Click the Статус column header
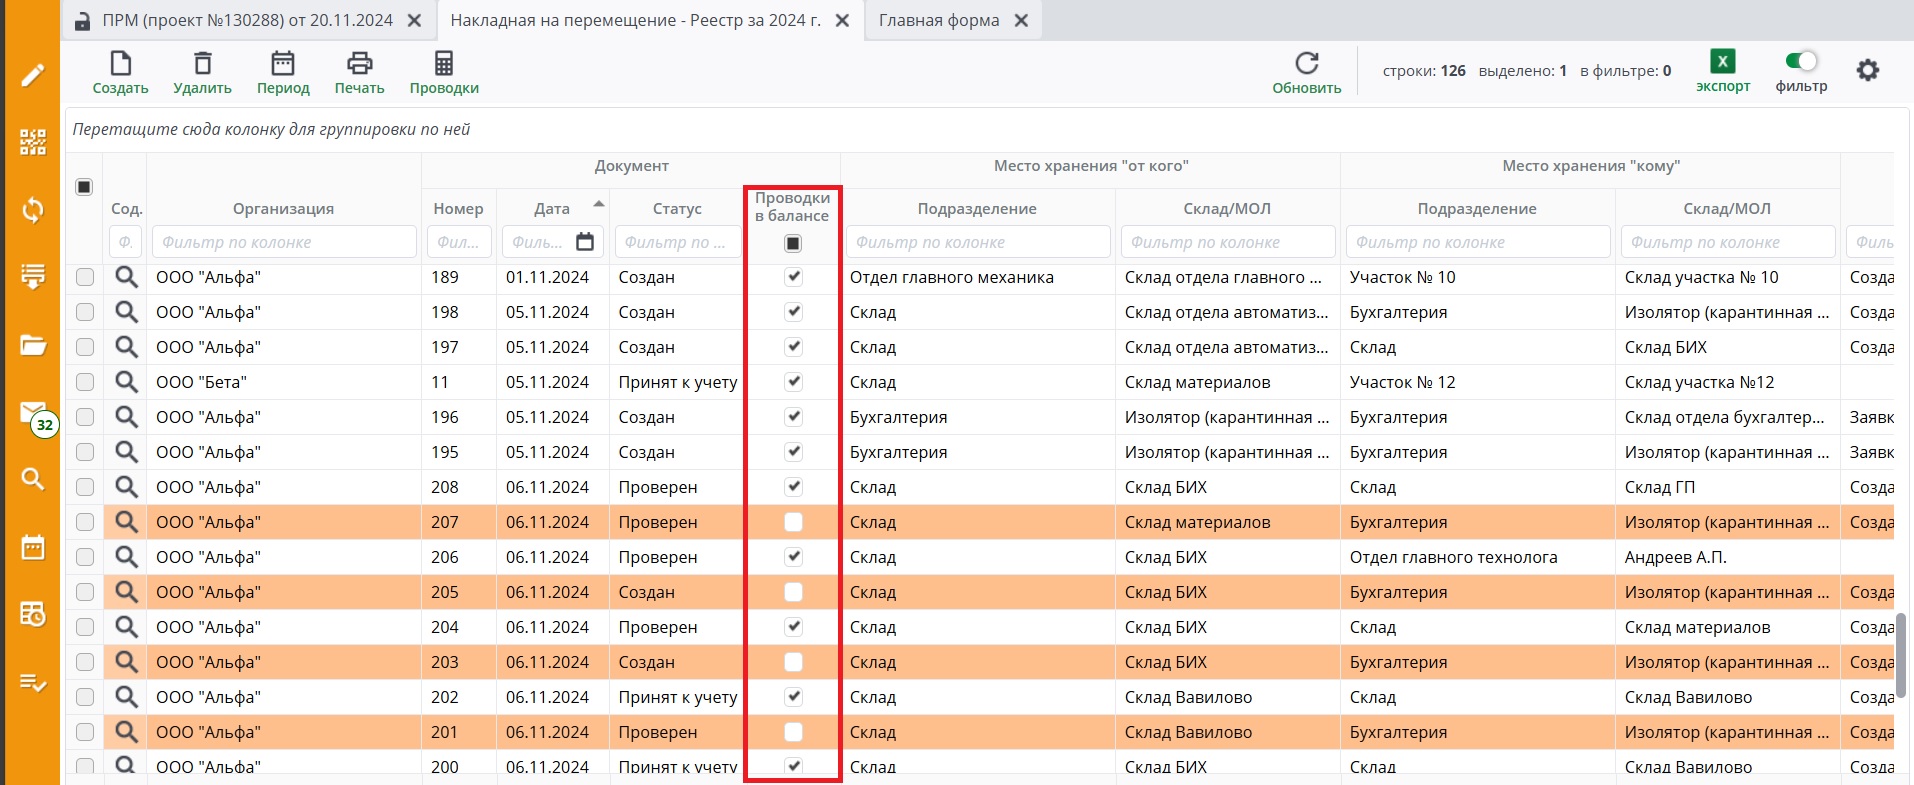The width and height of the screenshot is (1914, 785). 677,209
